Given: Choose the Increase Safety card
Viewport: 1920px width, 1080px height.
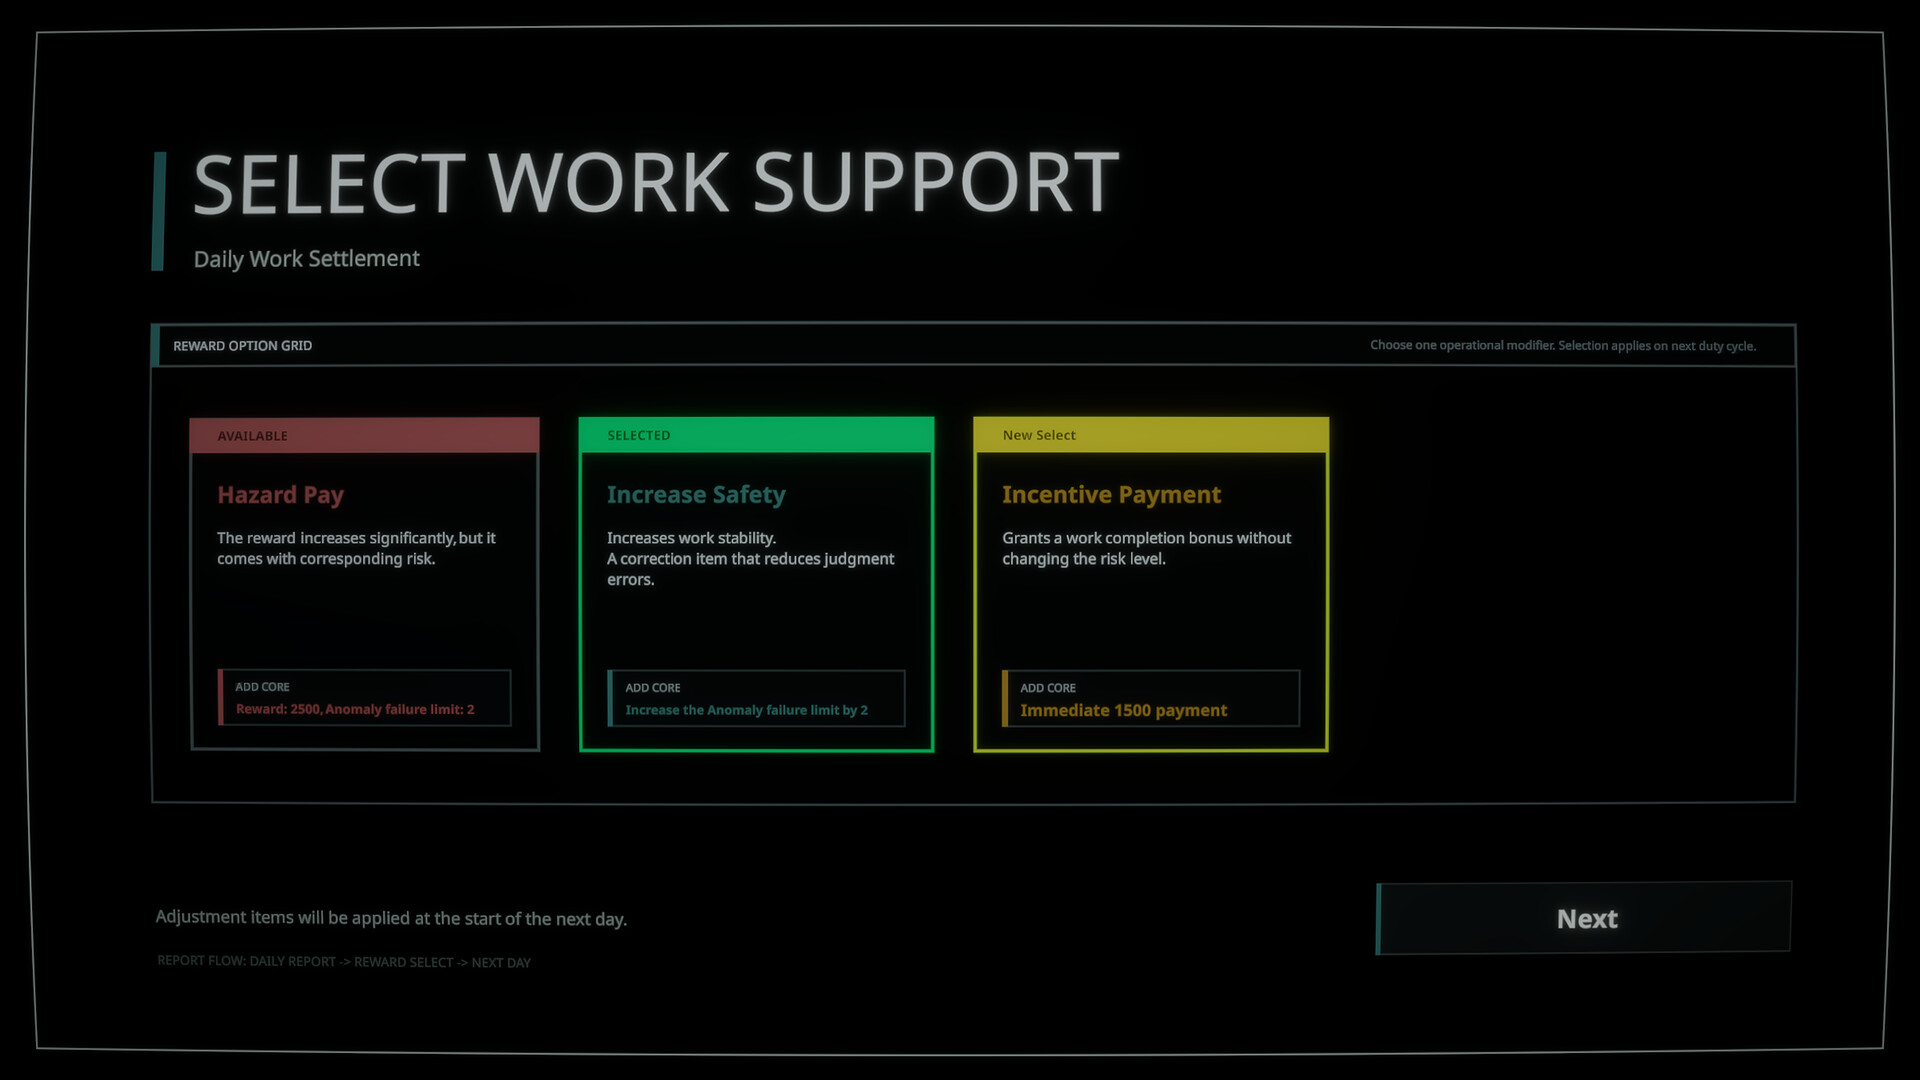Looking at the screenshot, I should (x=756, y=584).
